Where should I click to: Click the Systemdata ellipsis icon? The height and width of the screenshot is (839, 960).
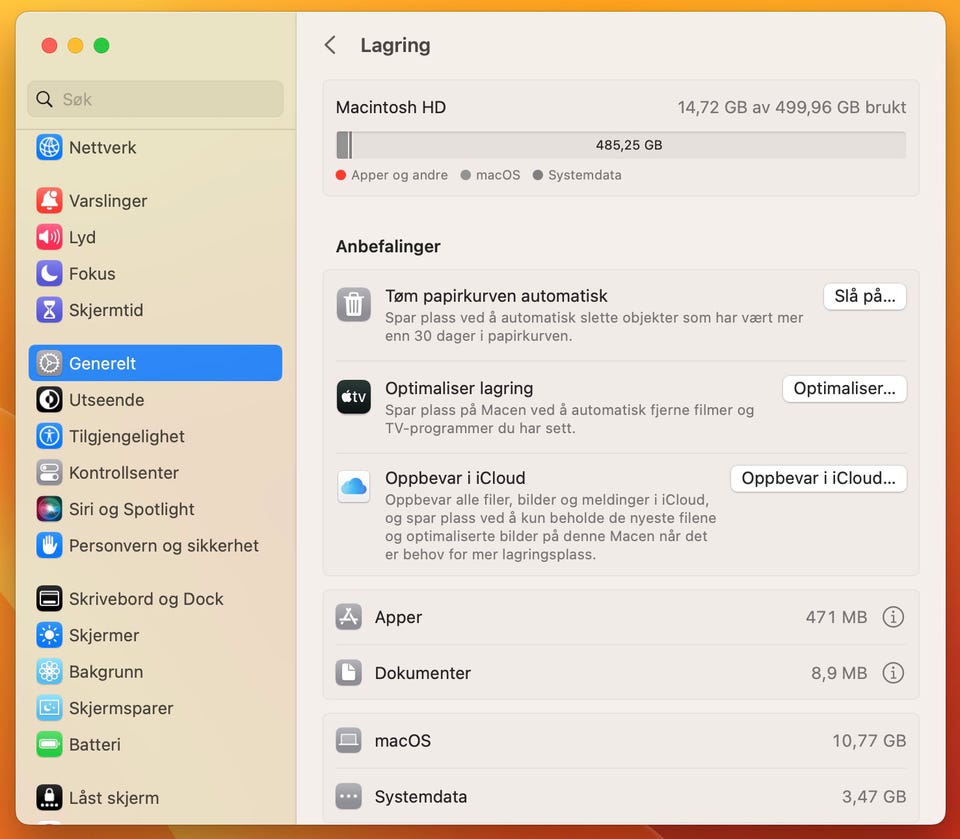pyautogui.click(x=348, y=797)
